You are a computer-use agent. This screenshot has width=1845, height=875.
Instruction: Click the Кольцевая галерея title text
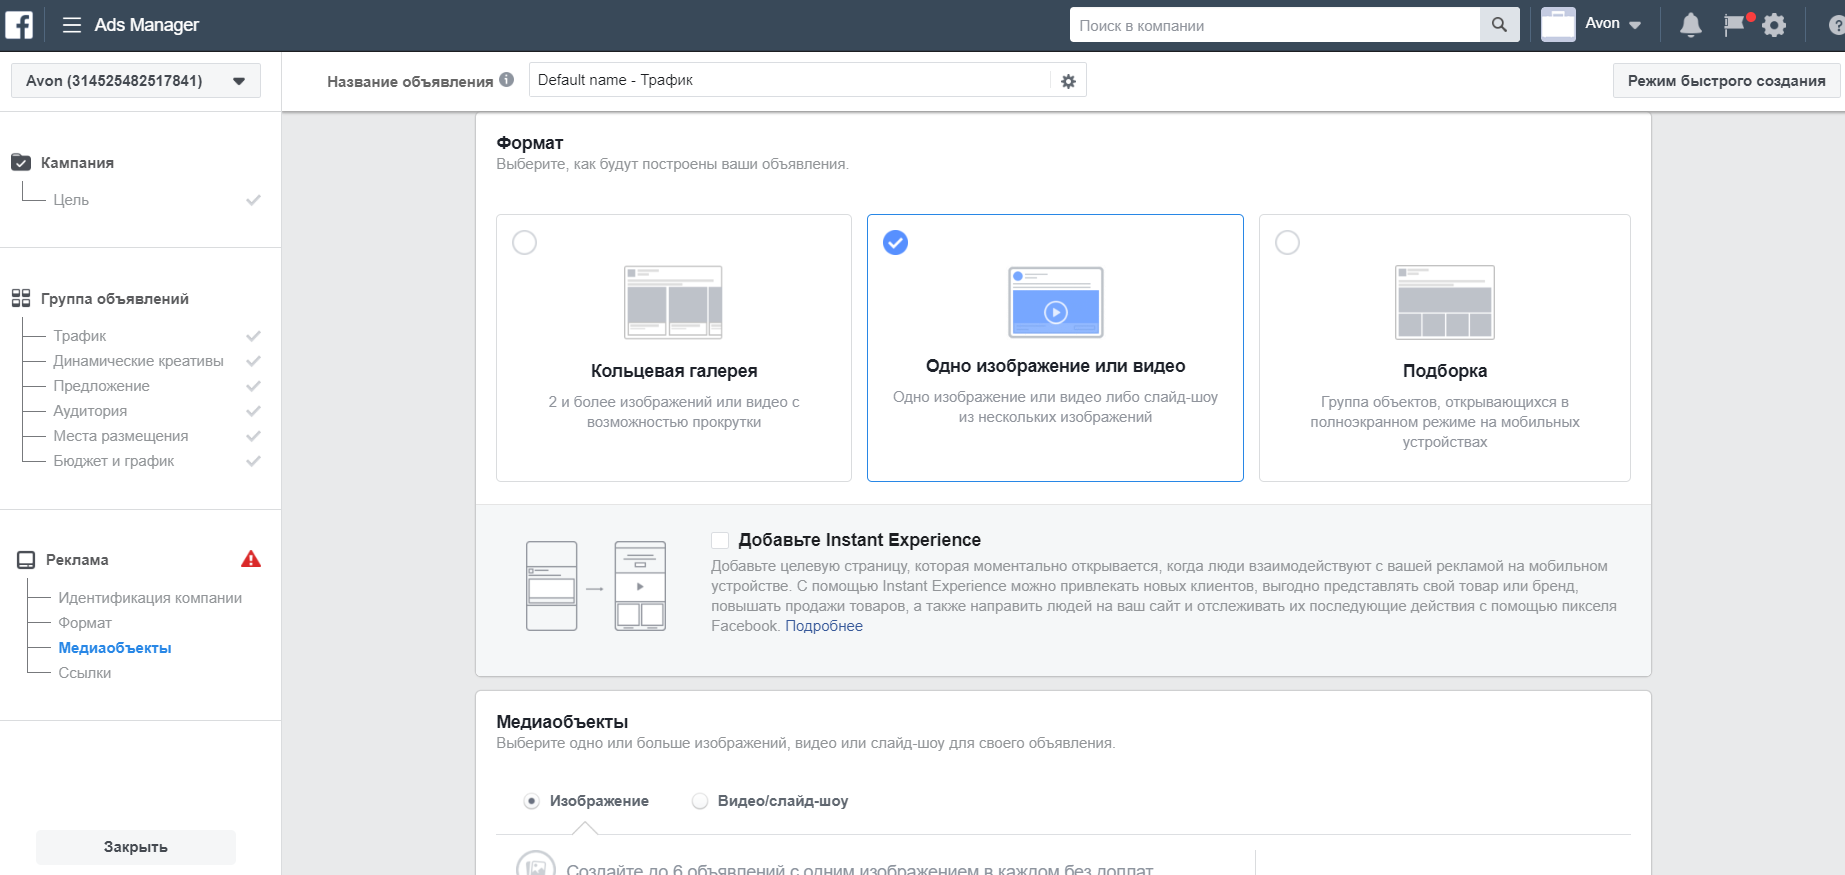tap(674, 371)
